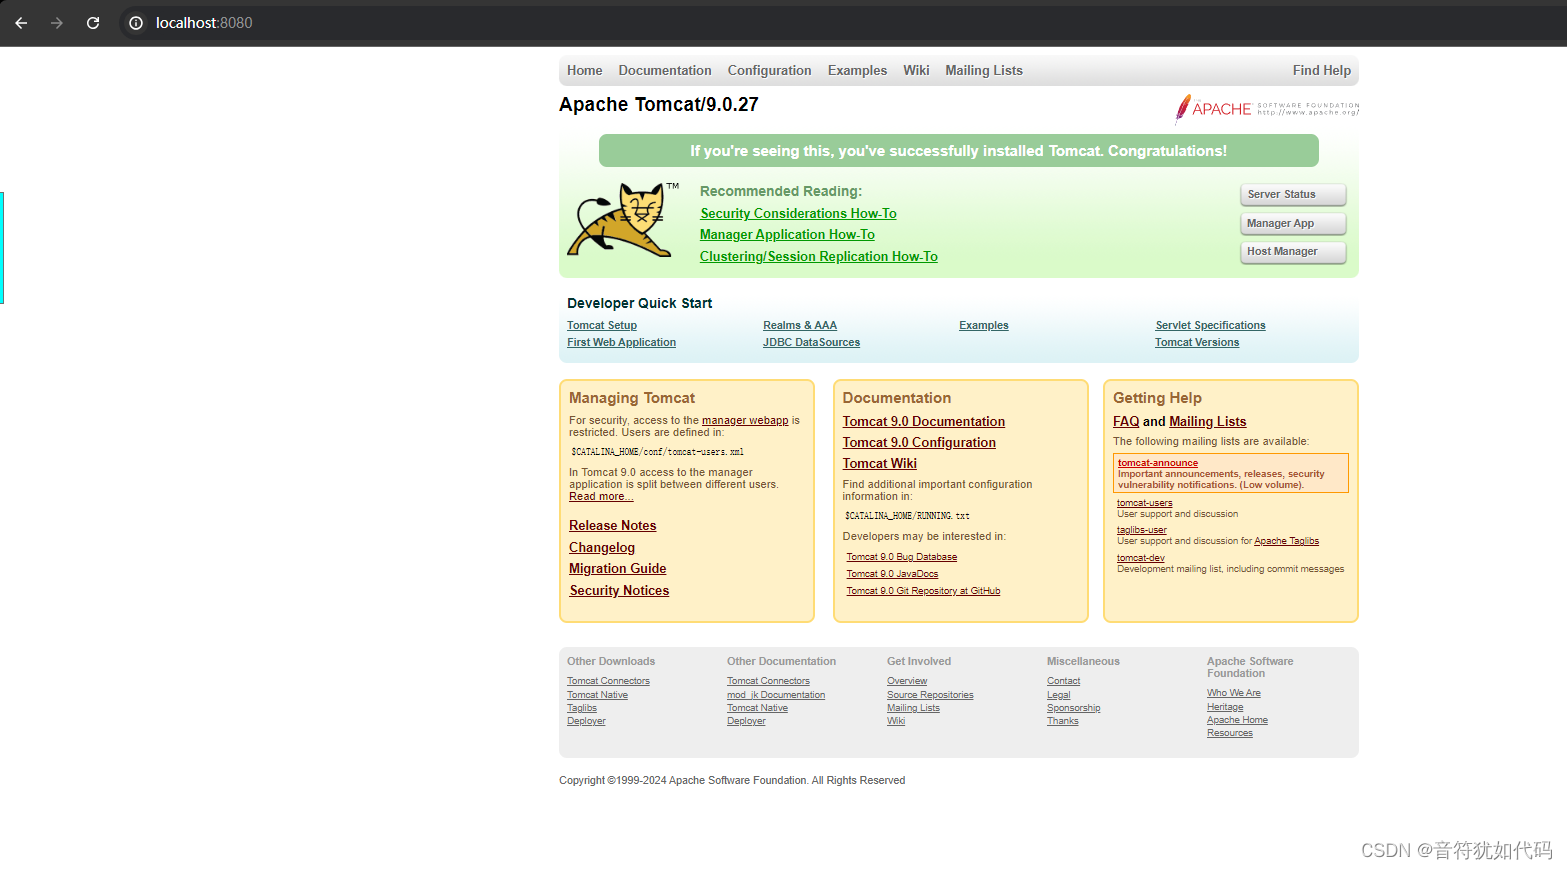Open the Configuration nav item
The width and height of the screenshot is (1567, 870).
click(769, 70)
